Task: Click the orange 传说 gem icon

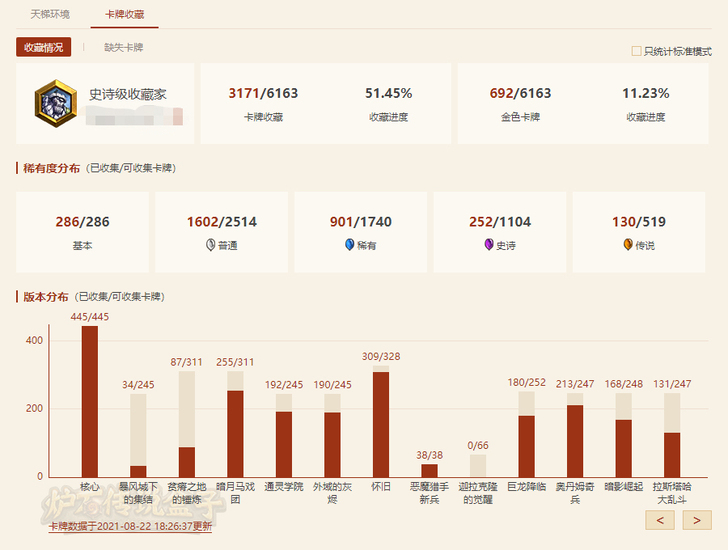Action: tap(628, 245)
